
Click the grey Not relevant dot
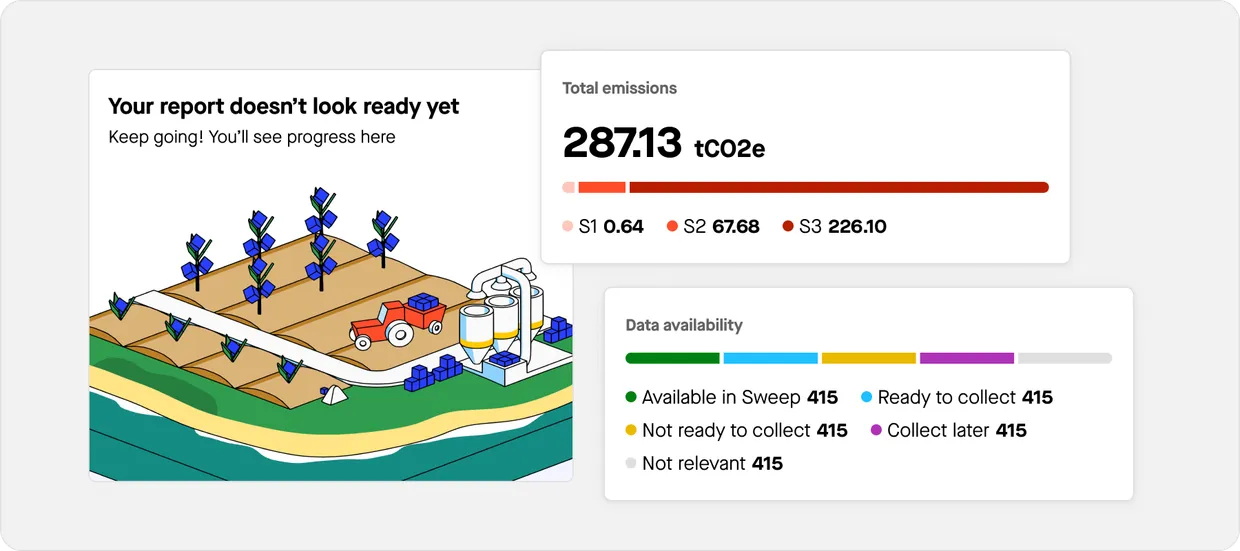(x=631, y=464)
